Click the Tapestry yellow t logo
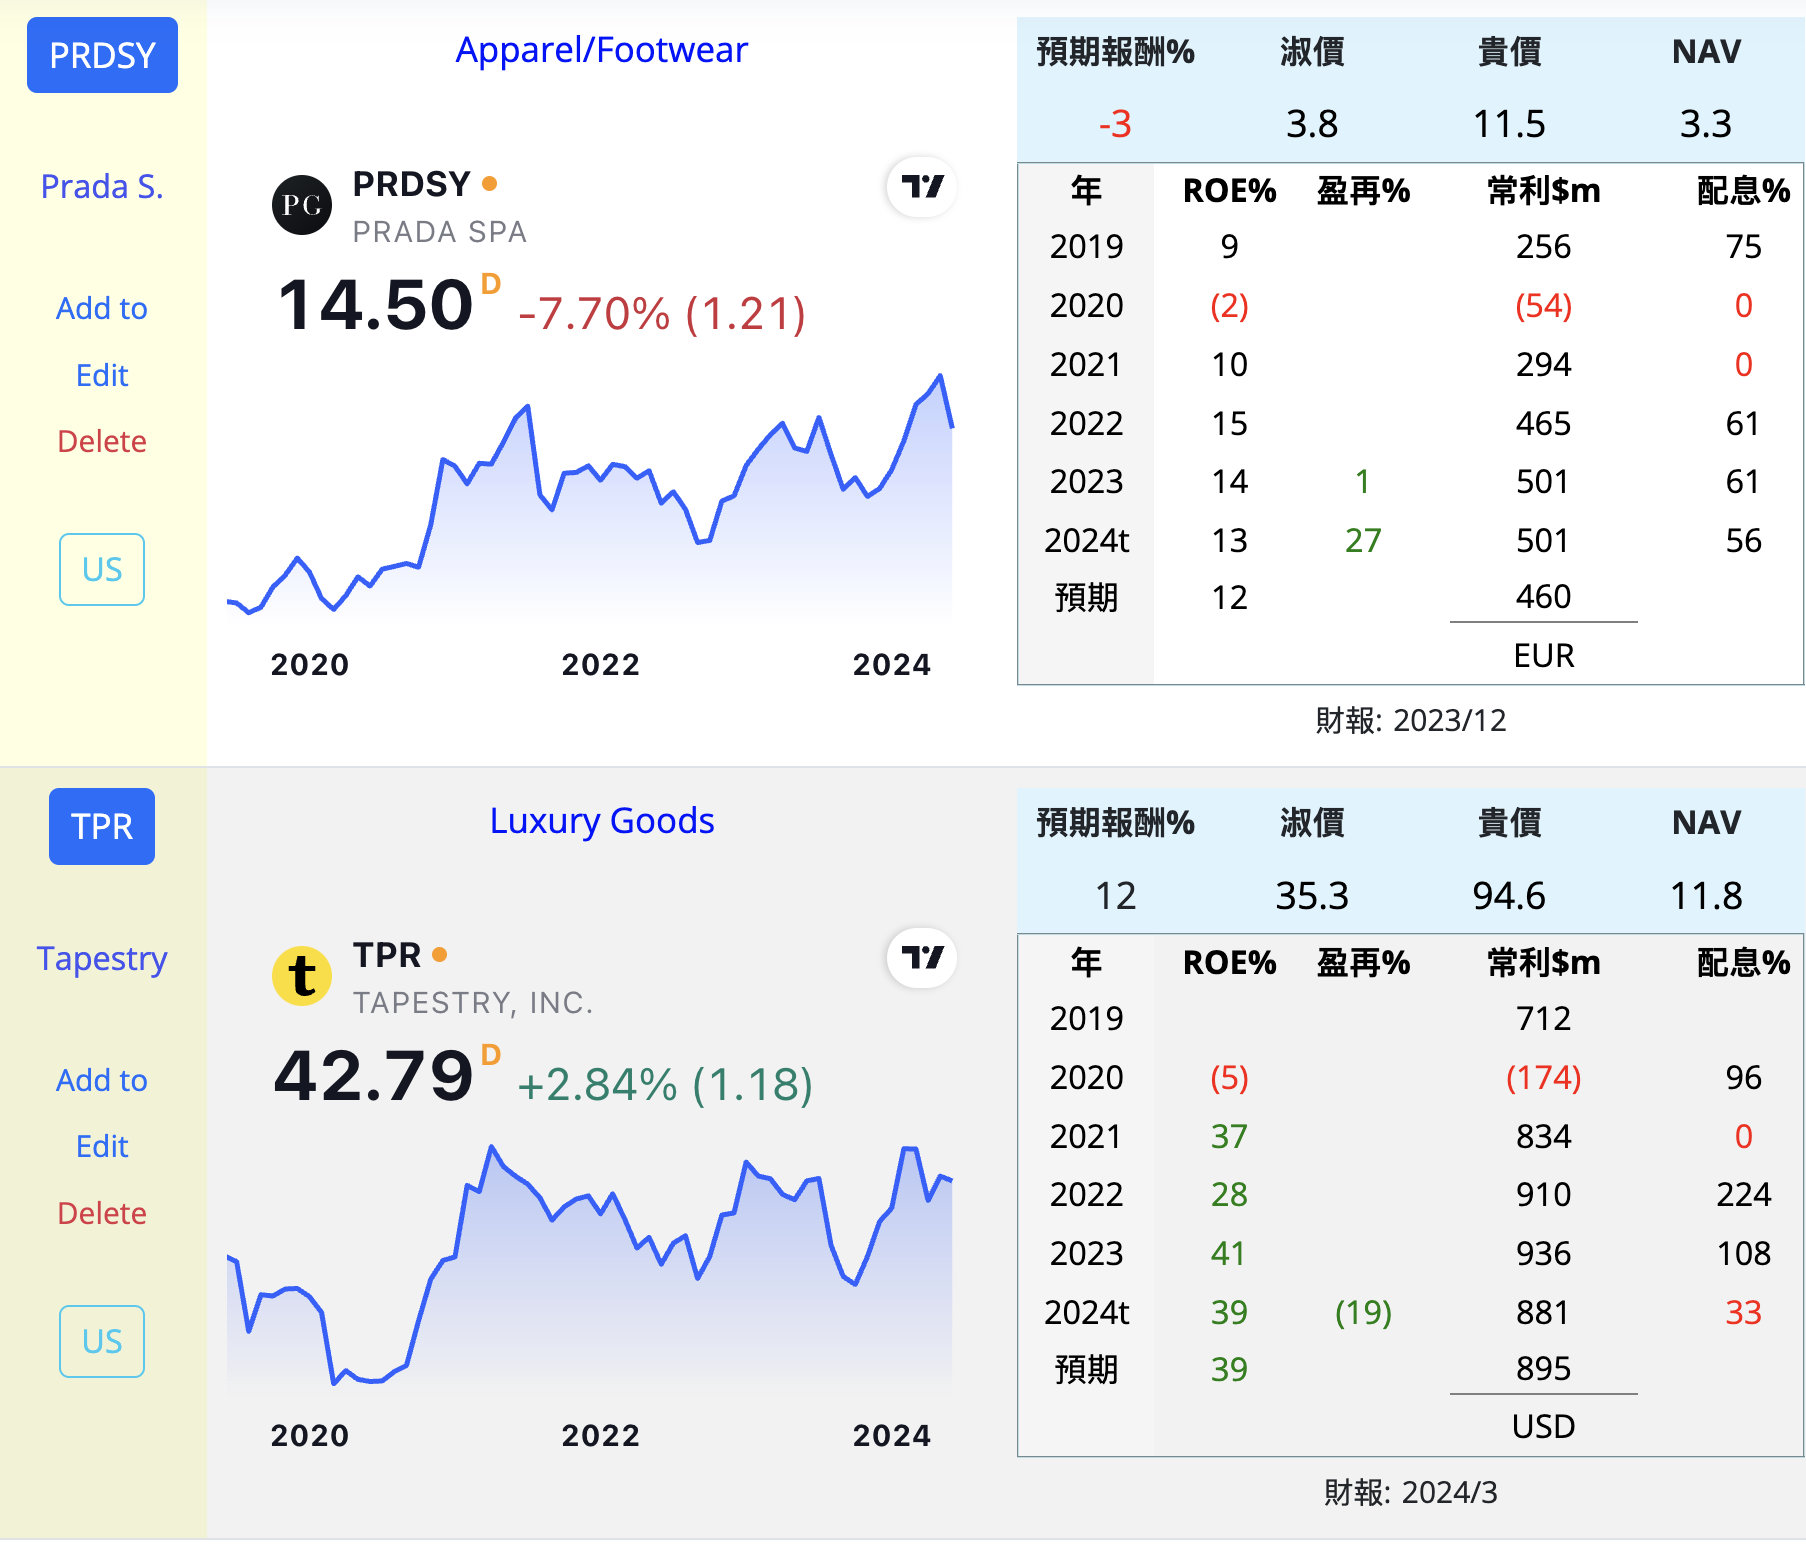Viewport: 1806px width, 1544px height. point(302,976)
